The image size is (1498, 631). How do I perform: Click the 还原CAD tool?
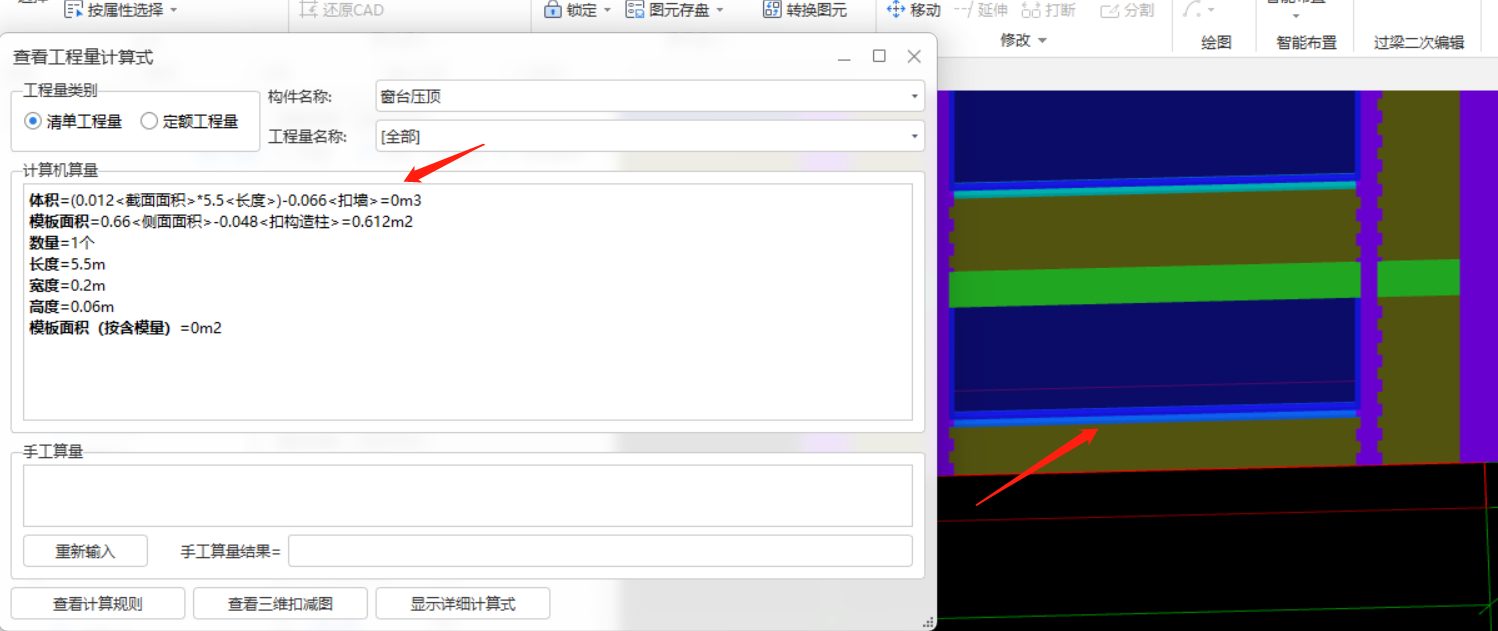(x=341, y=11)
